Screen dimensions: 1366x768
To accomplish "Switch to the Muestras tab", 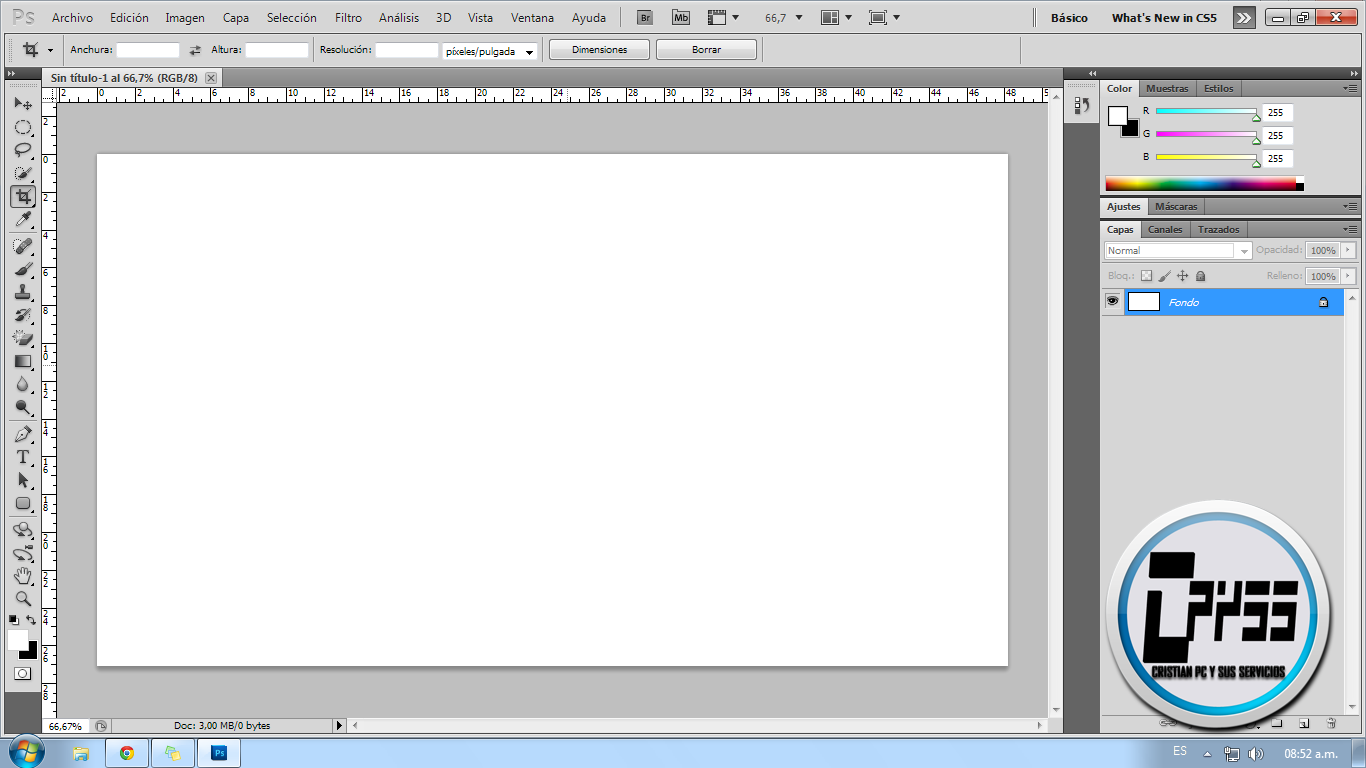I will [x=1167, y=89].
